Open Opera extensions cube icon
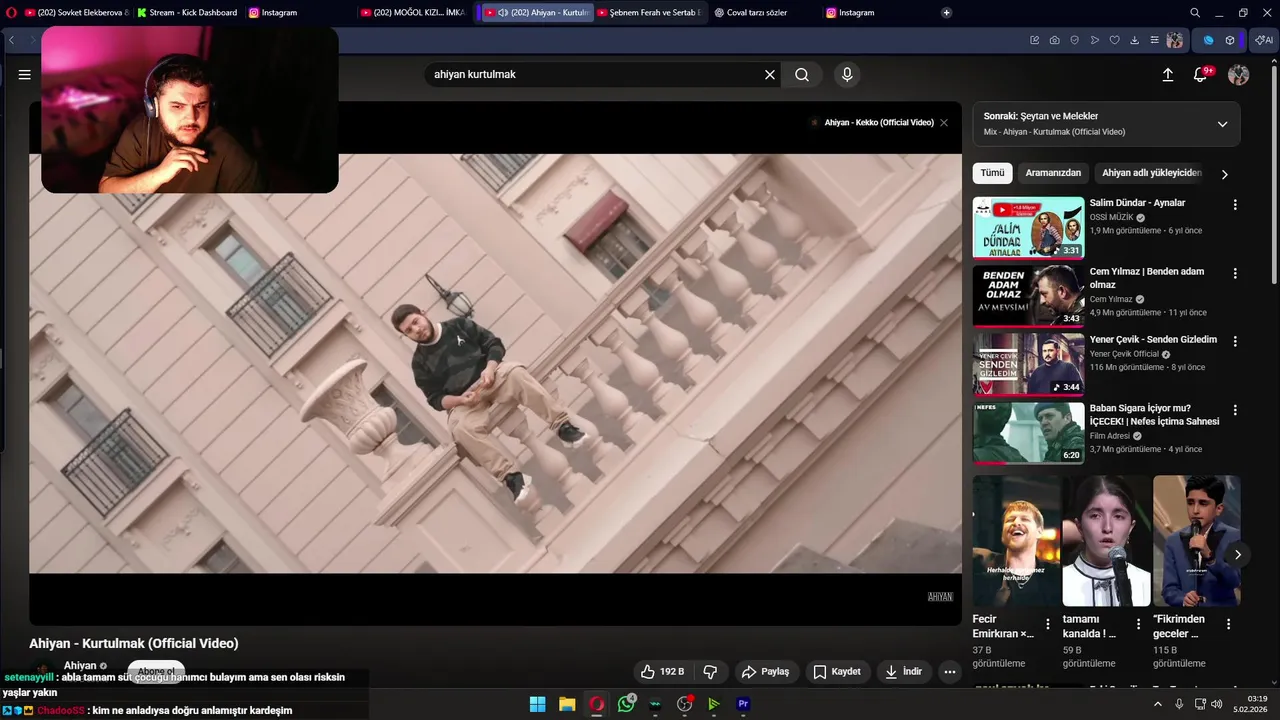This screenshot has height=720, width=1280. click(x=1230, y=40)
